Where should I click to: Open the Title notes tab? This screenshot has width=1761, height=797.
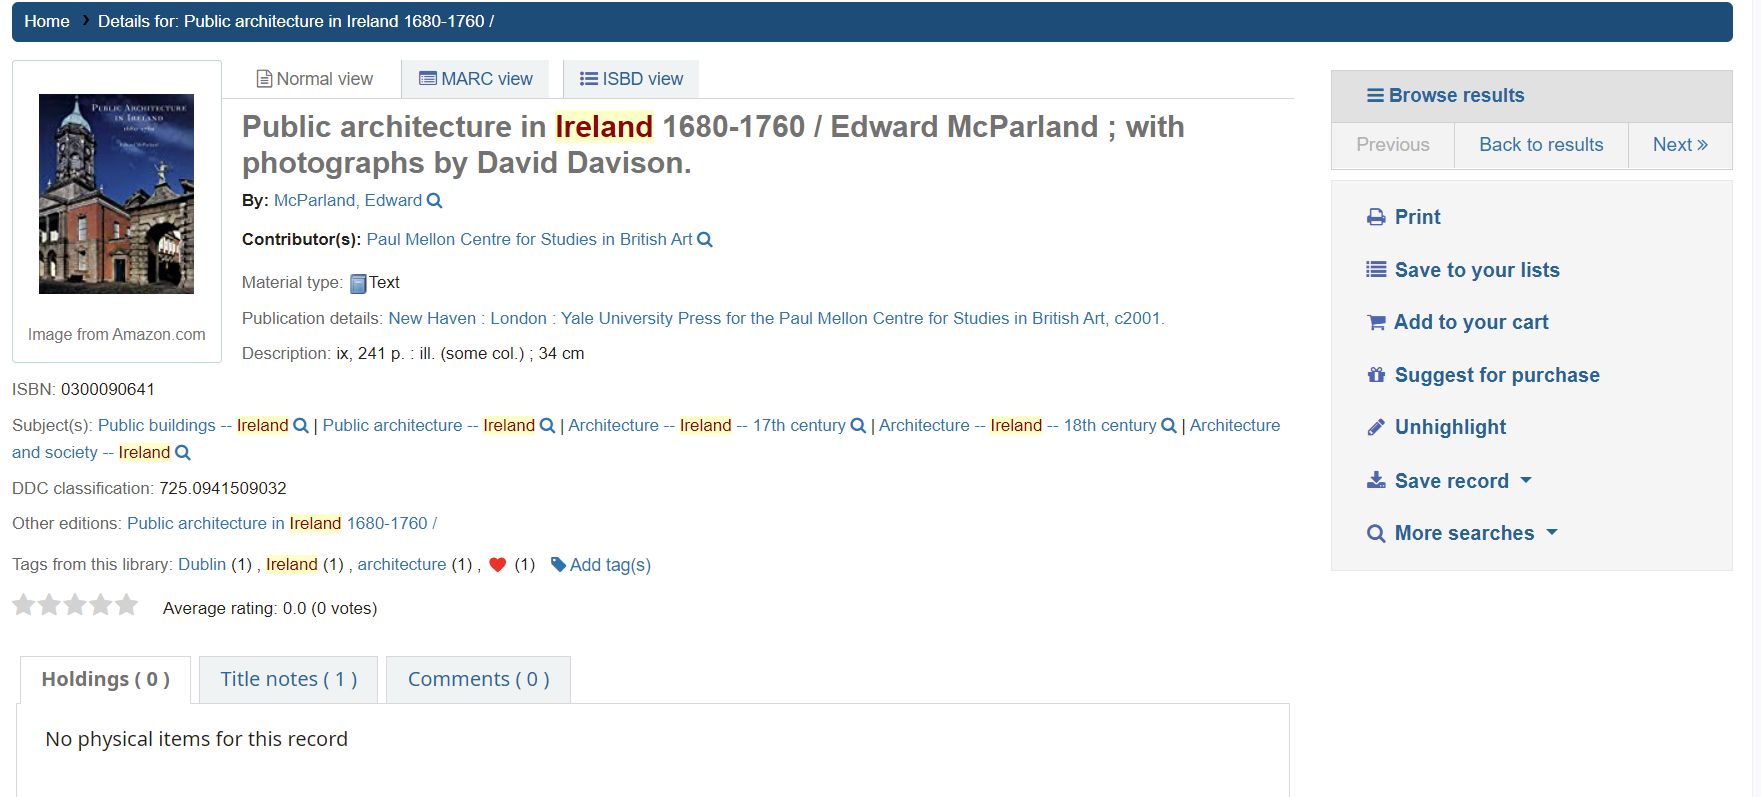(x=288, y=679)
